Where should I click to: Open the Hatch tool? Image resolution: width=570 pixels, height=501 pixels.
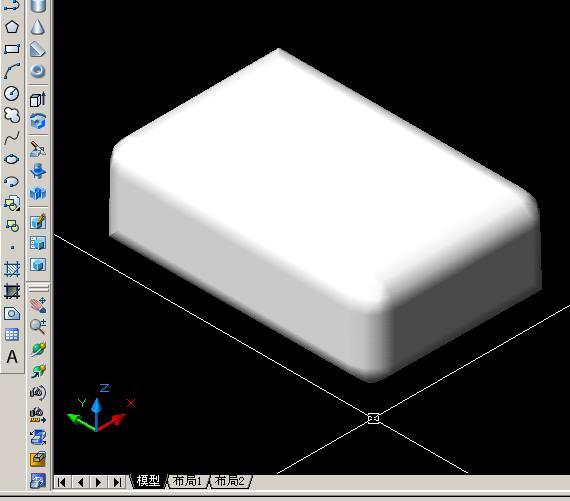tap(12, 269)
